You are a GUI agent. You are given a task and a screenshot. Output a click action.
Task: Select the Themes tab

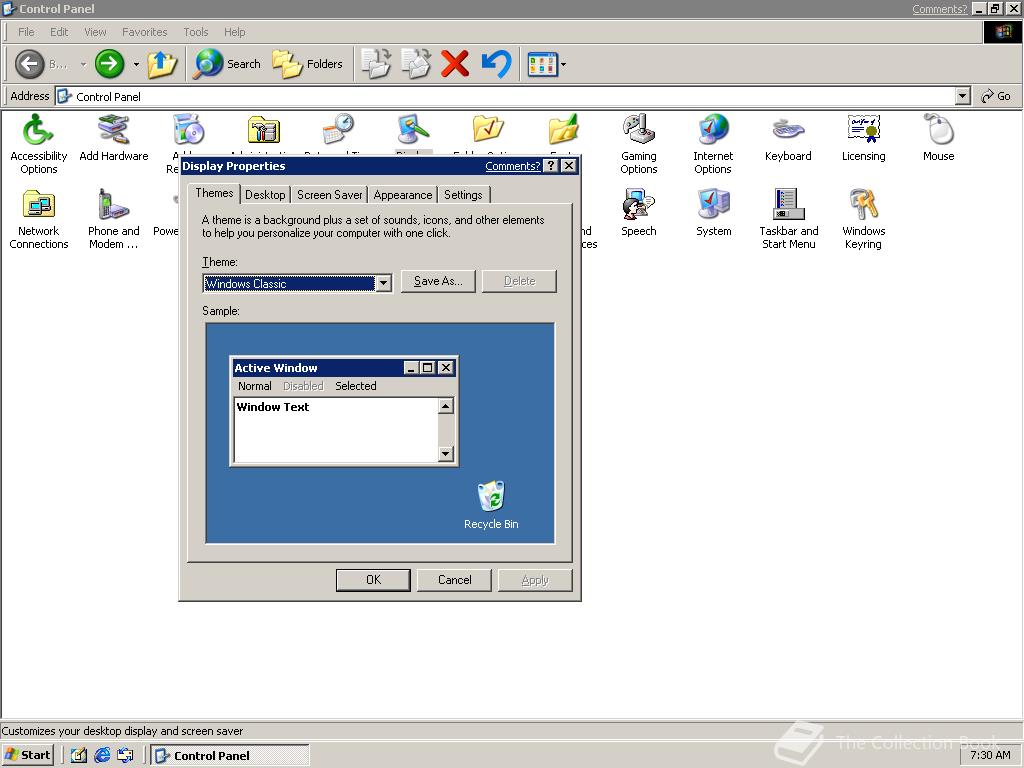[214, 193]
